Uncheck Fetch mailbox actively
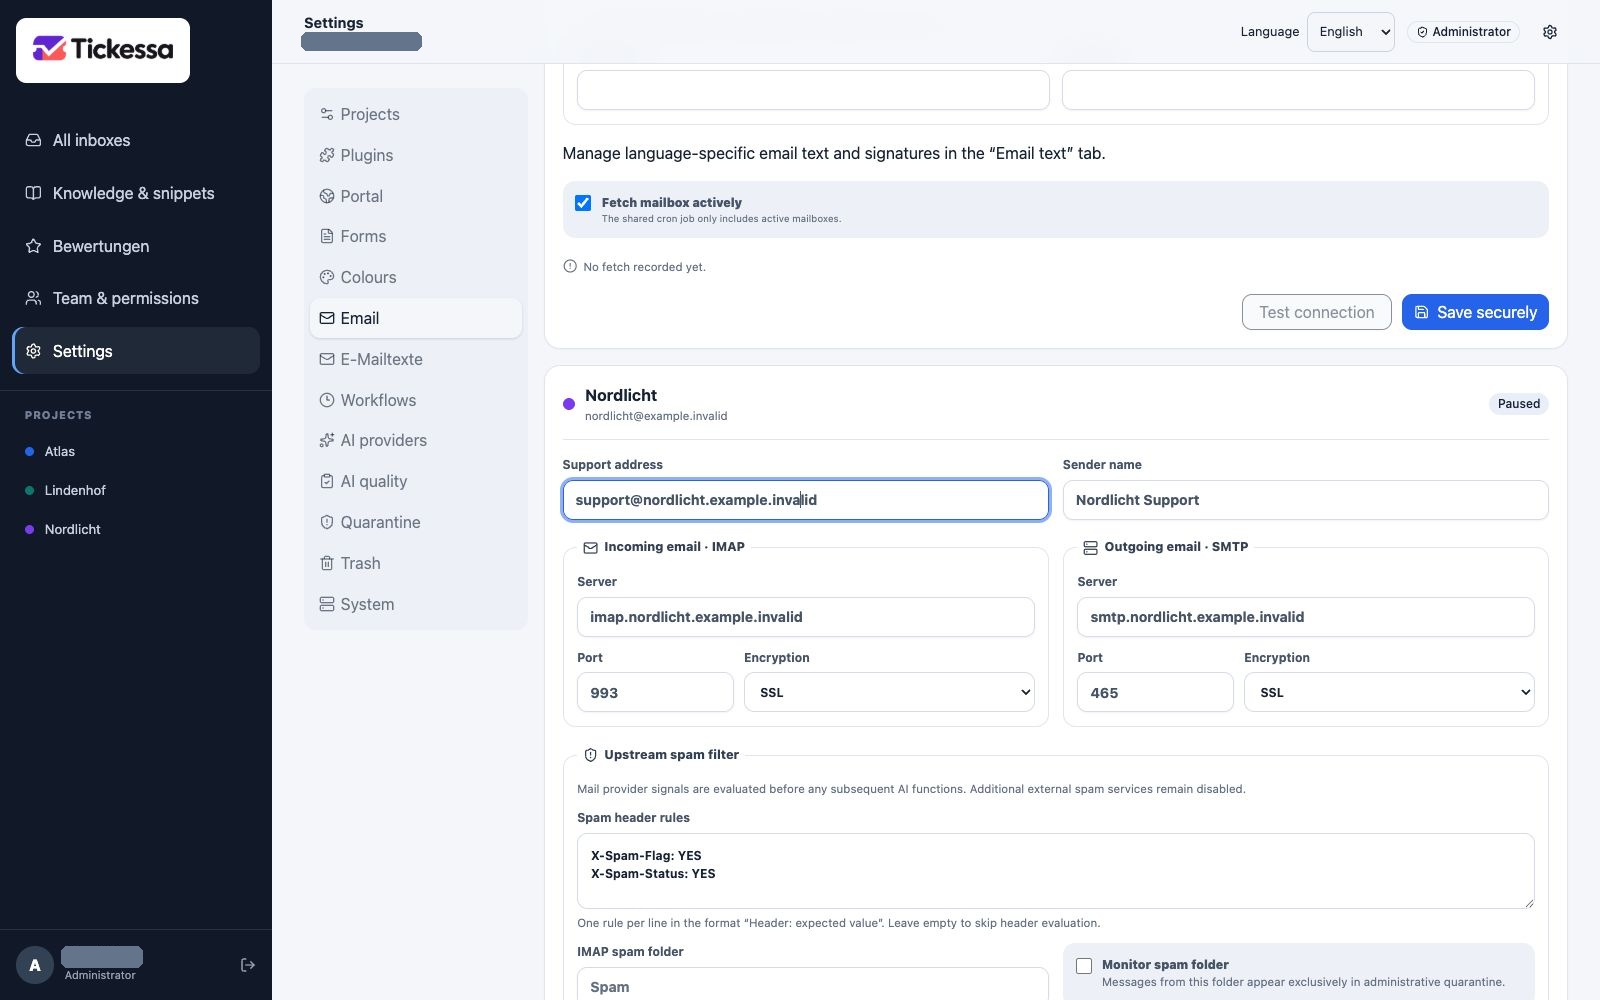 [x=583, y=203]
